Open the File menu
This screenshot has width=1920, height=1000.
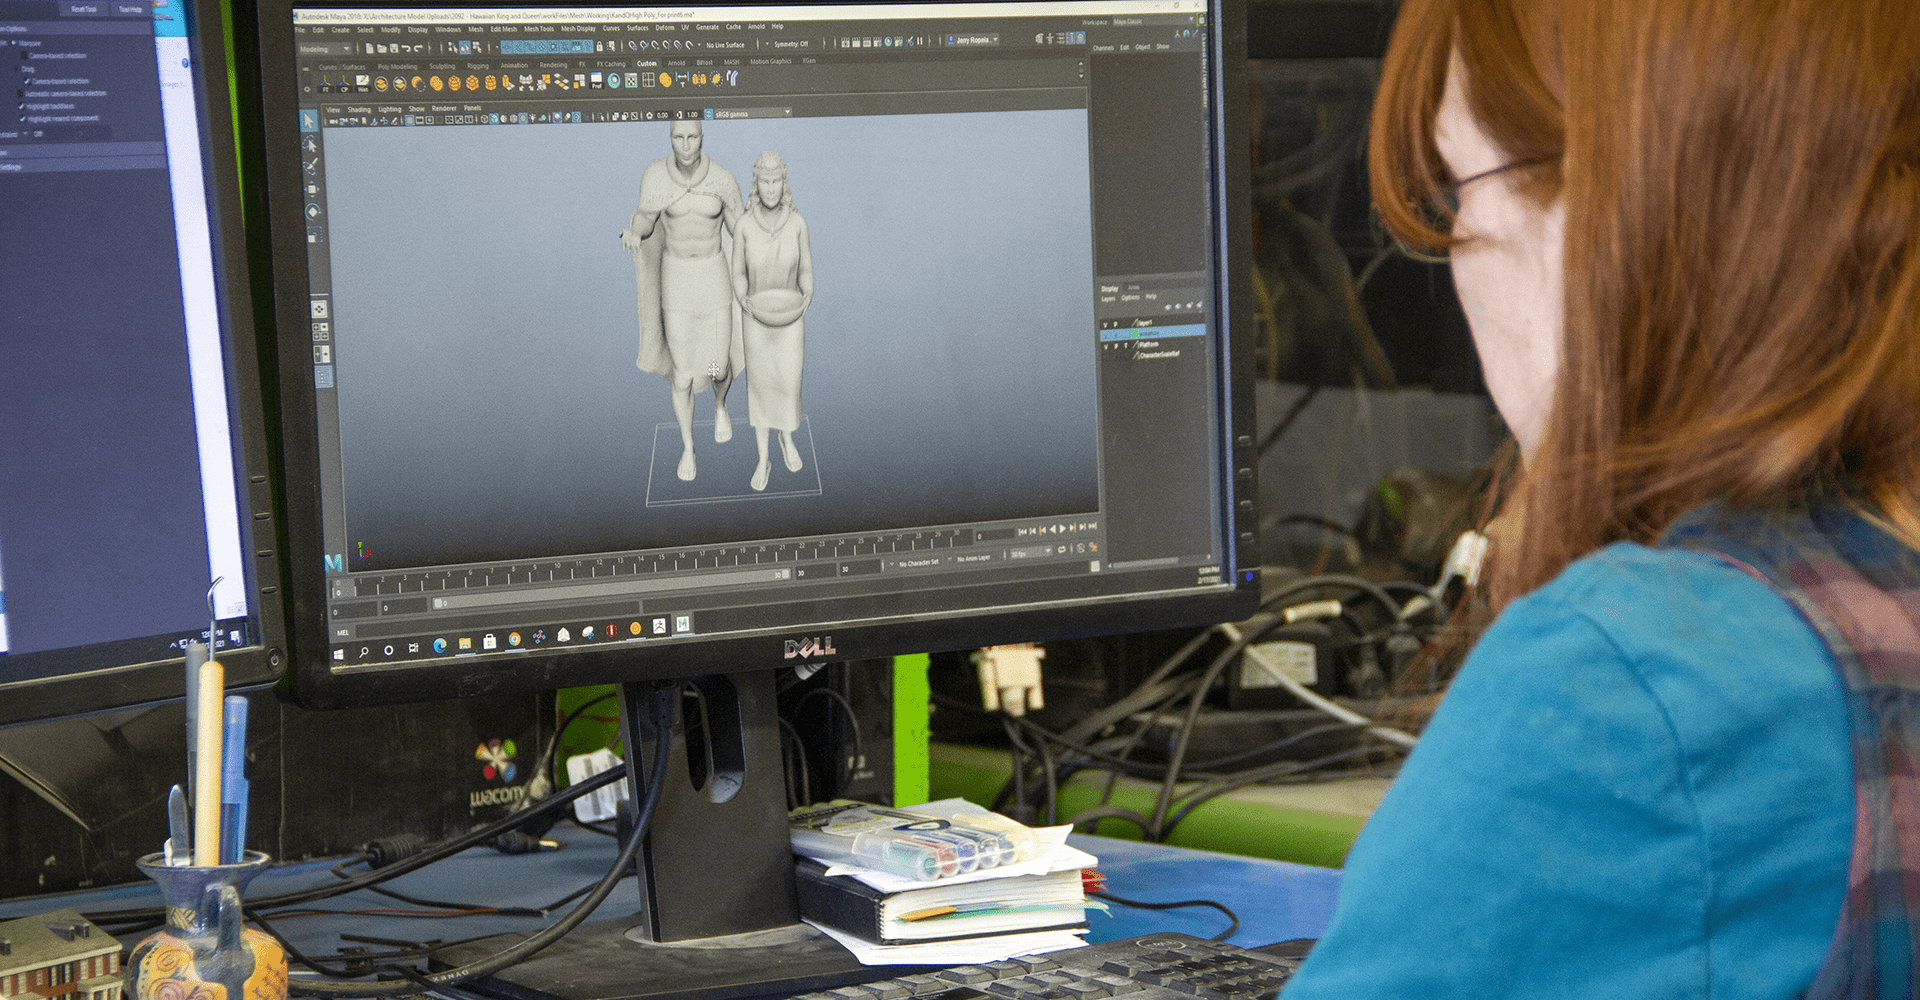[x=300, y=30]
